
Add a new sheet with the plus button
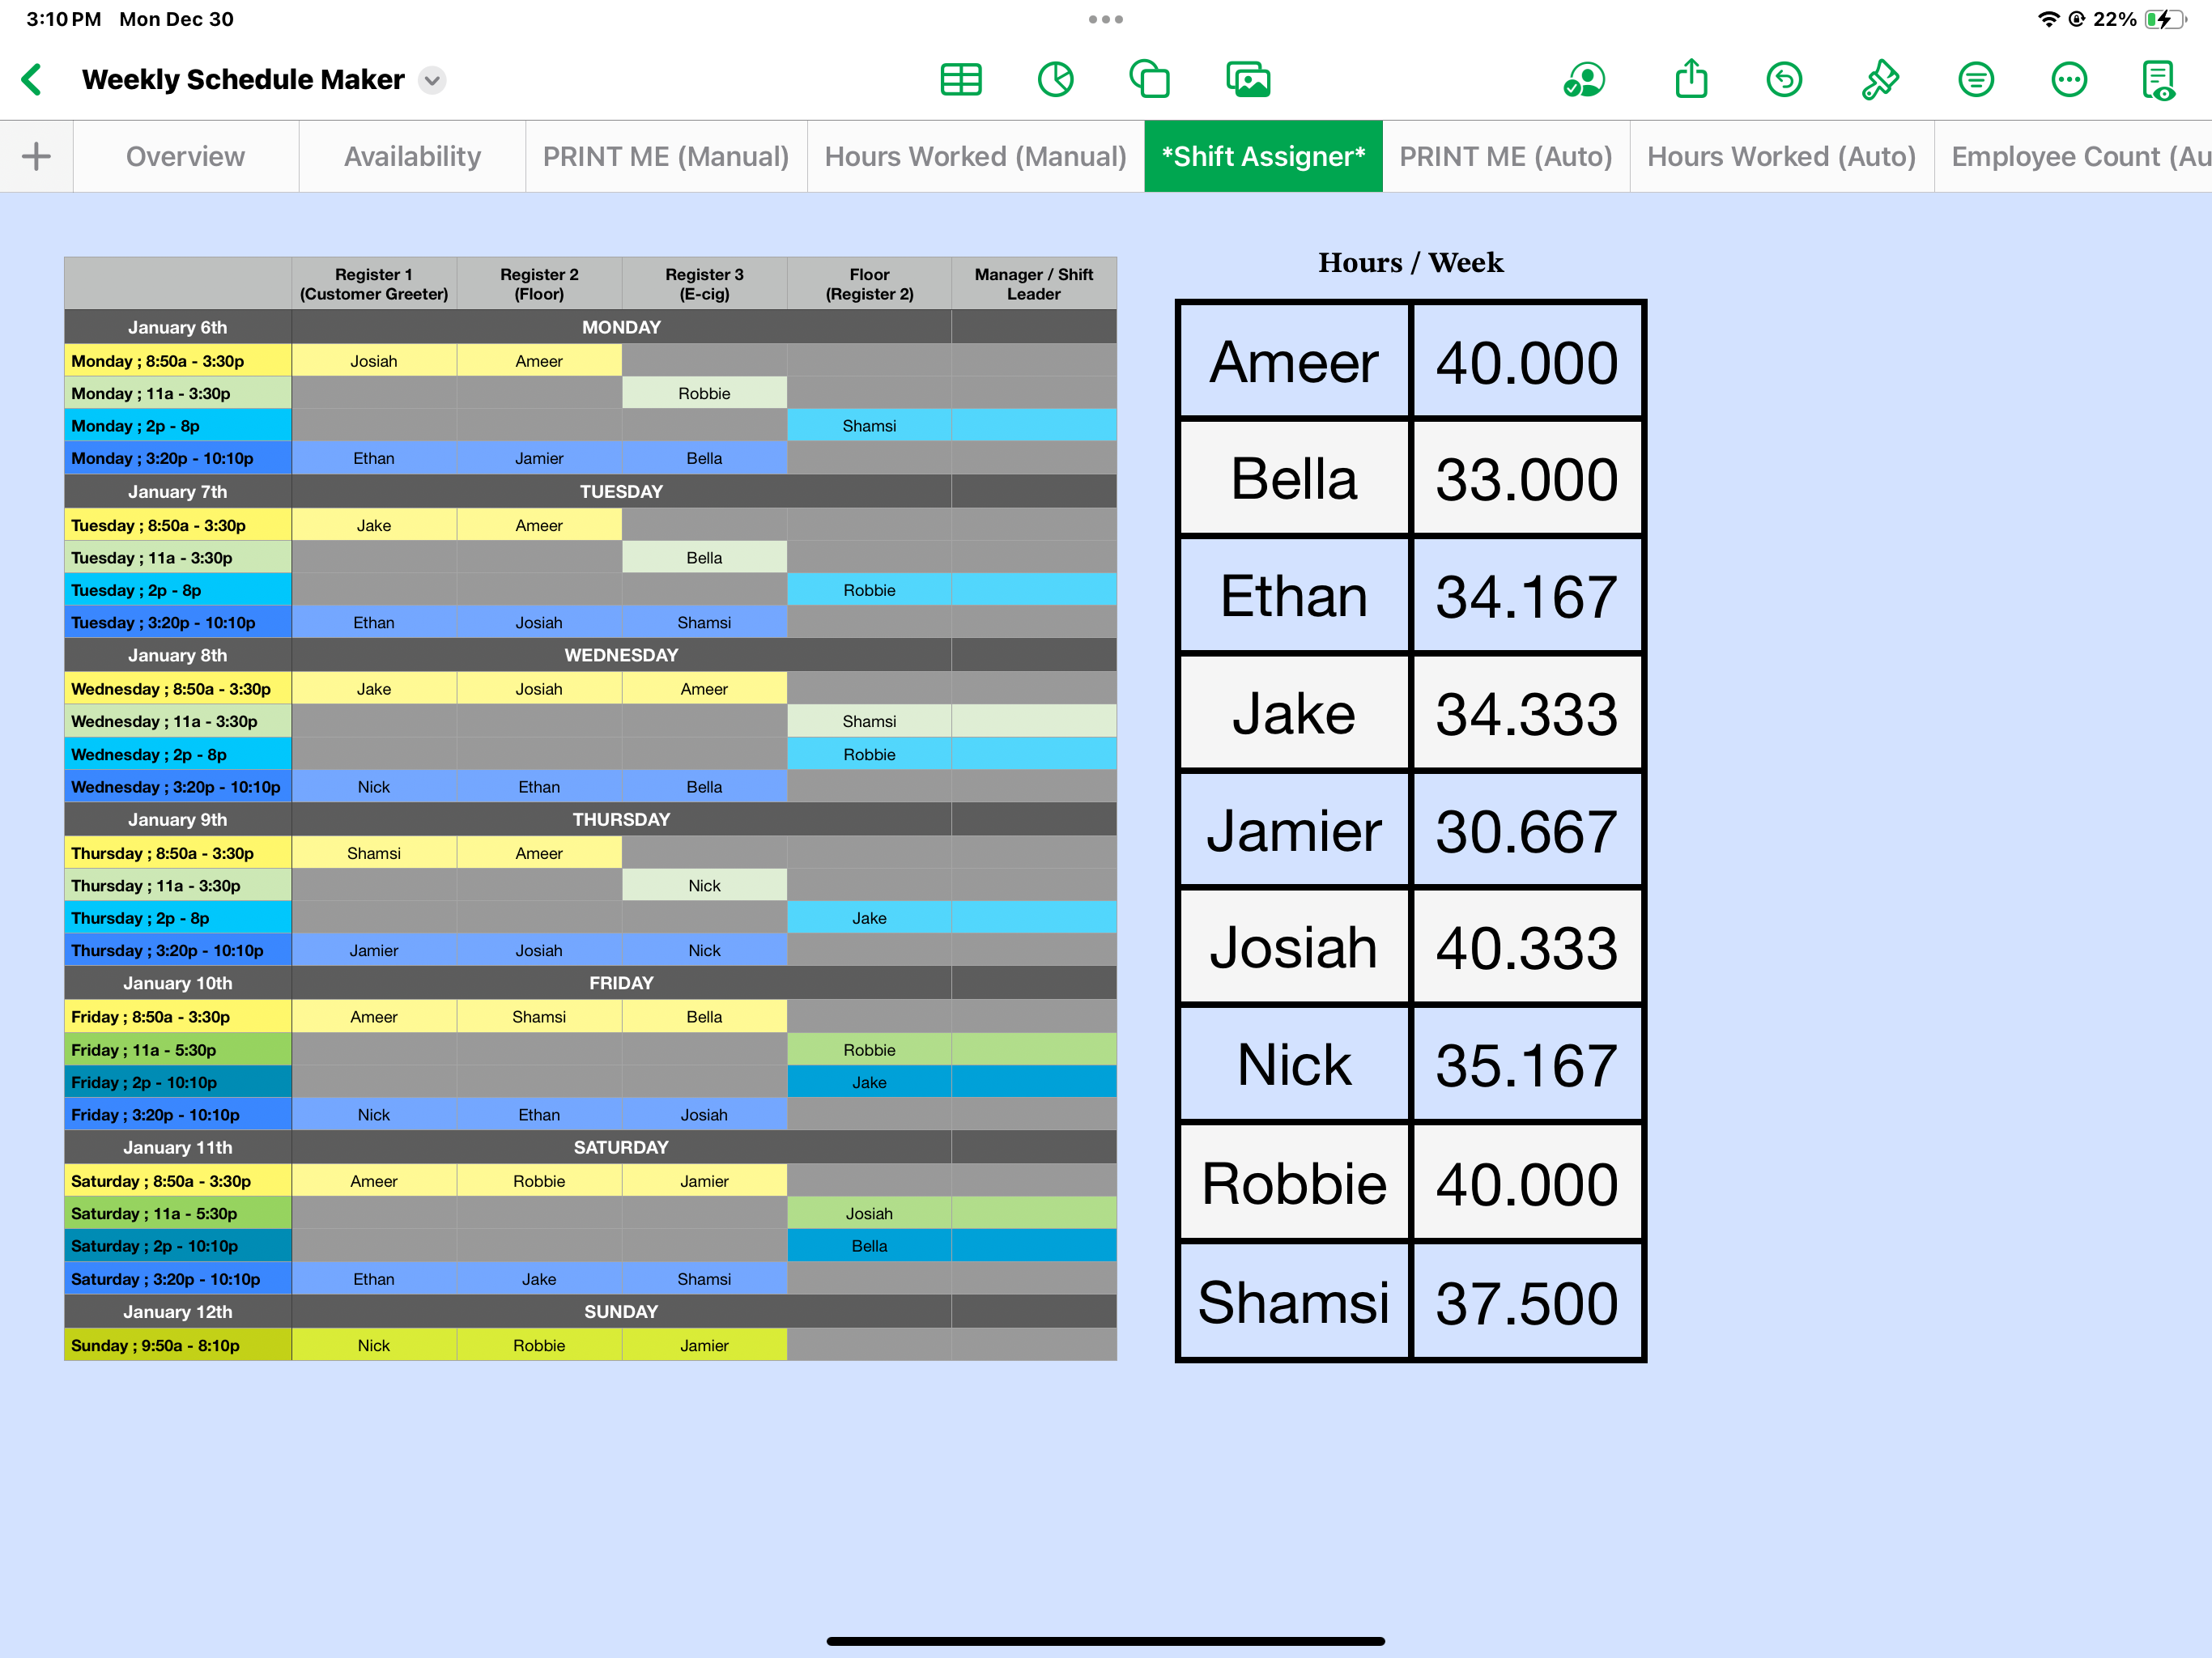[36, 156]
